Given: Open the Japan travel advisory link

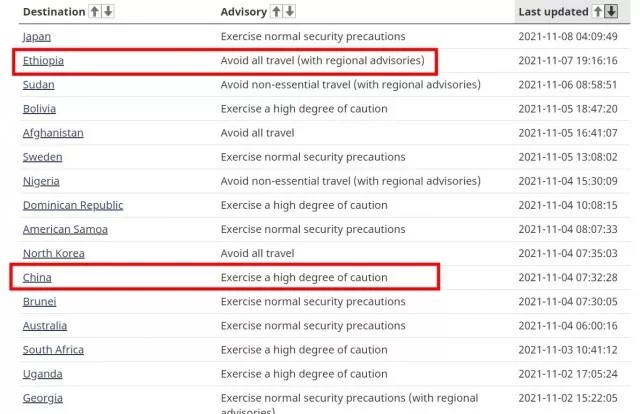Looking at the screenshot, I should coord(37,36).
